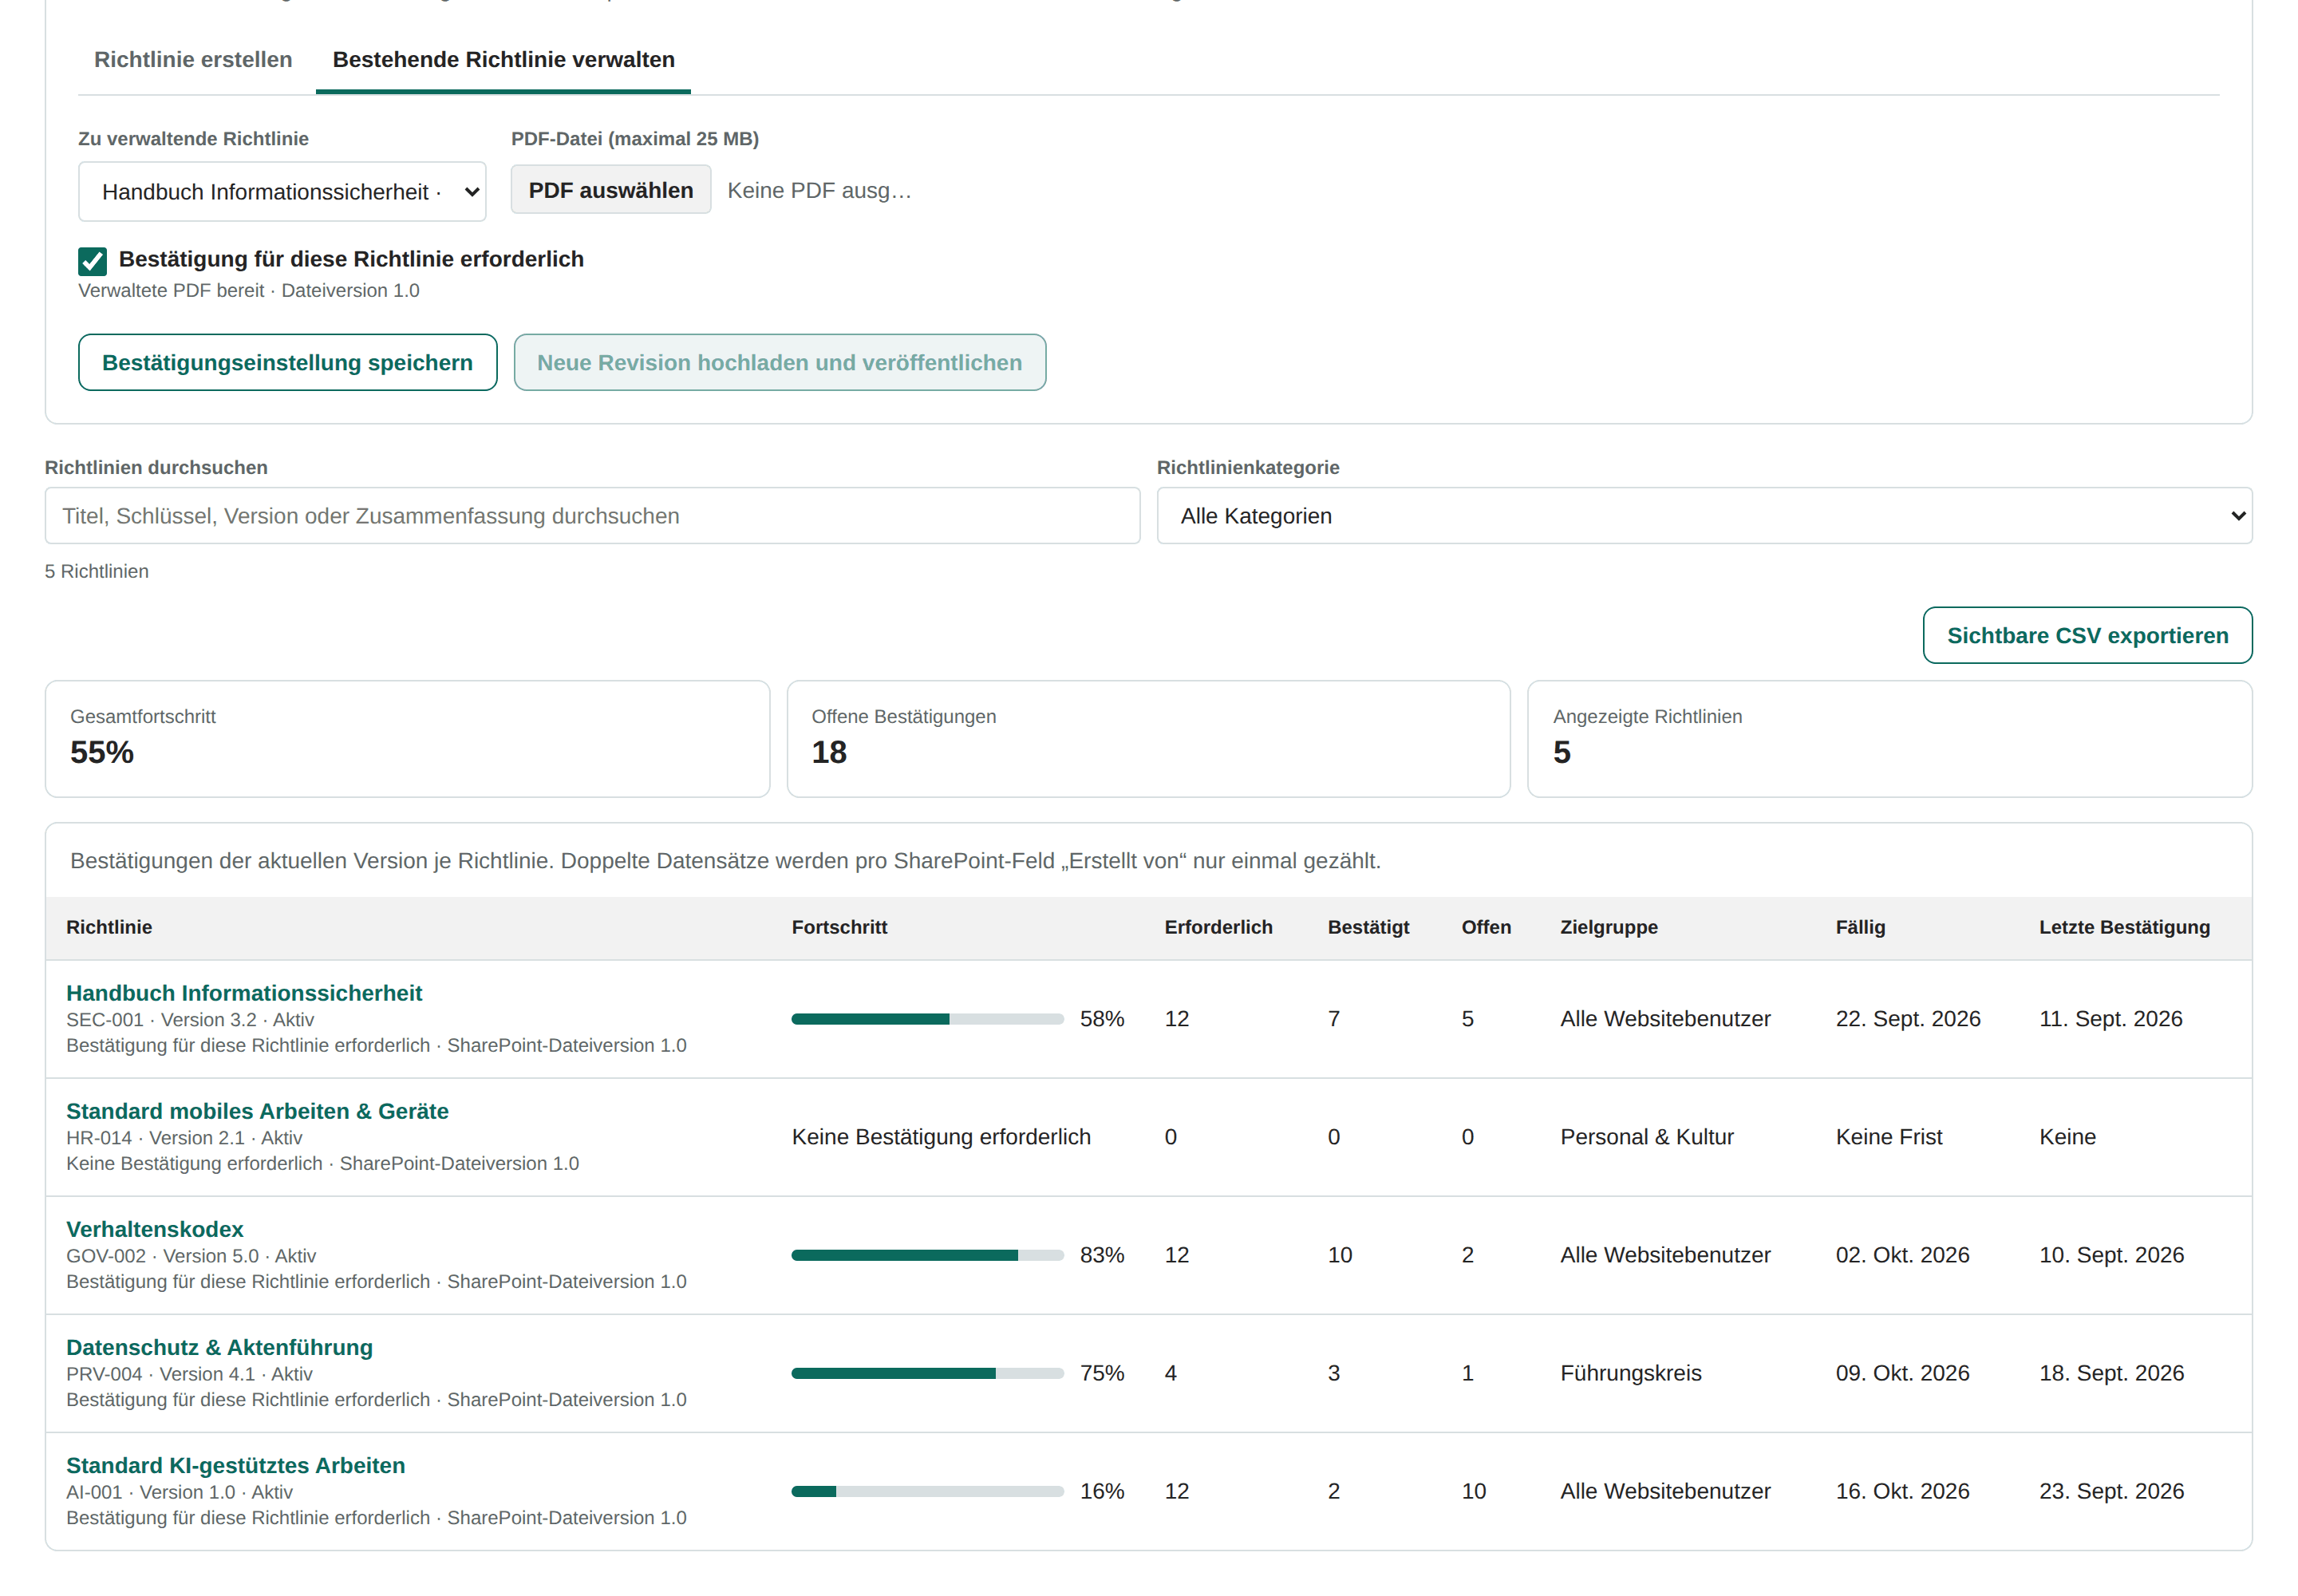Open Standard mobiles Arbeiten & Geräte link

[x=257, y=1111]
